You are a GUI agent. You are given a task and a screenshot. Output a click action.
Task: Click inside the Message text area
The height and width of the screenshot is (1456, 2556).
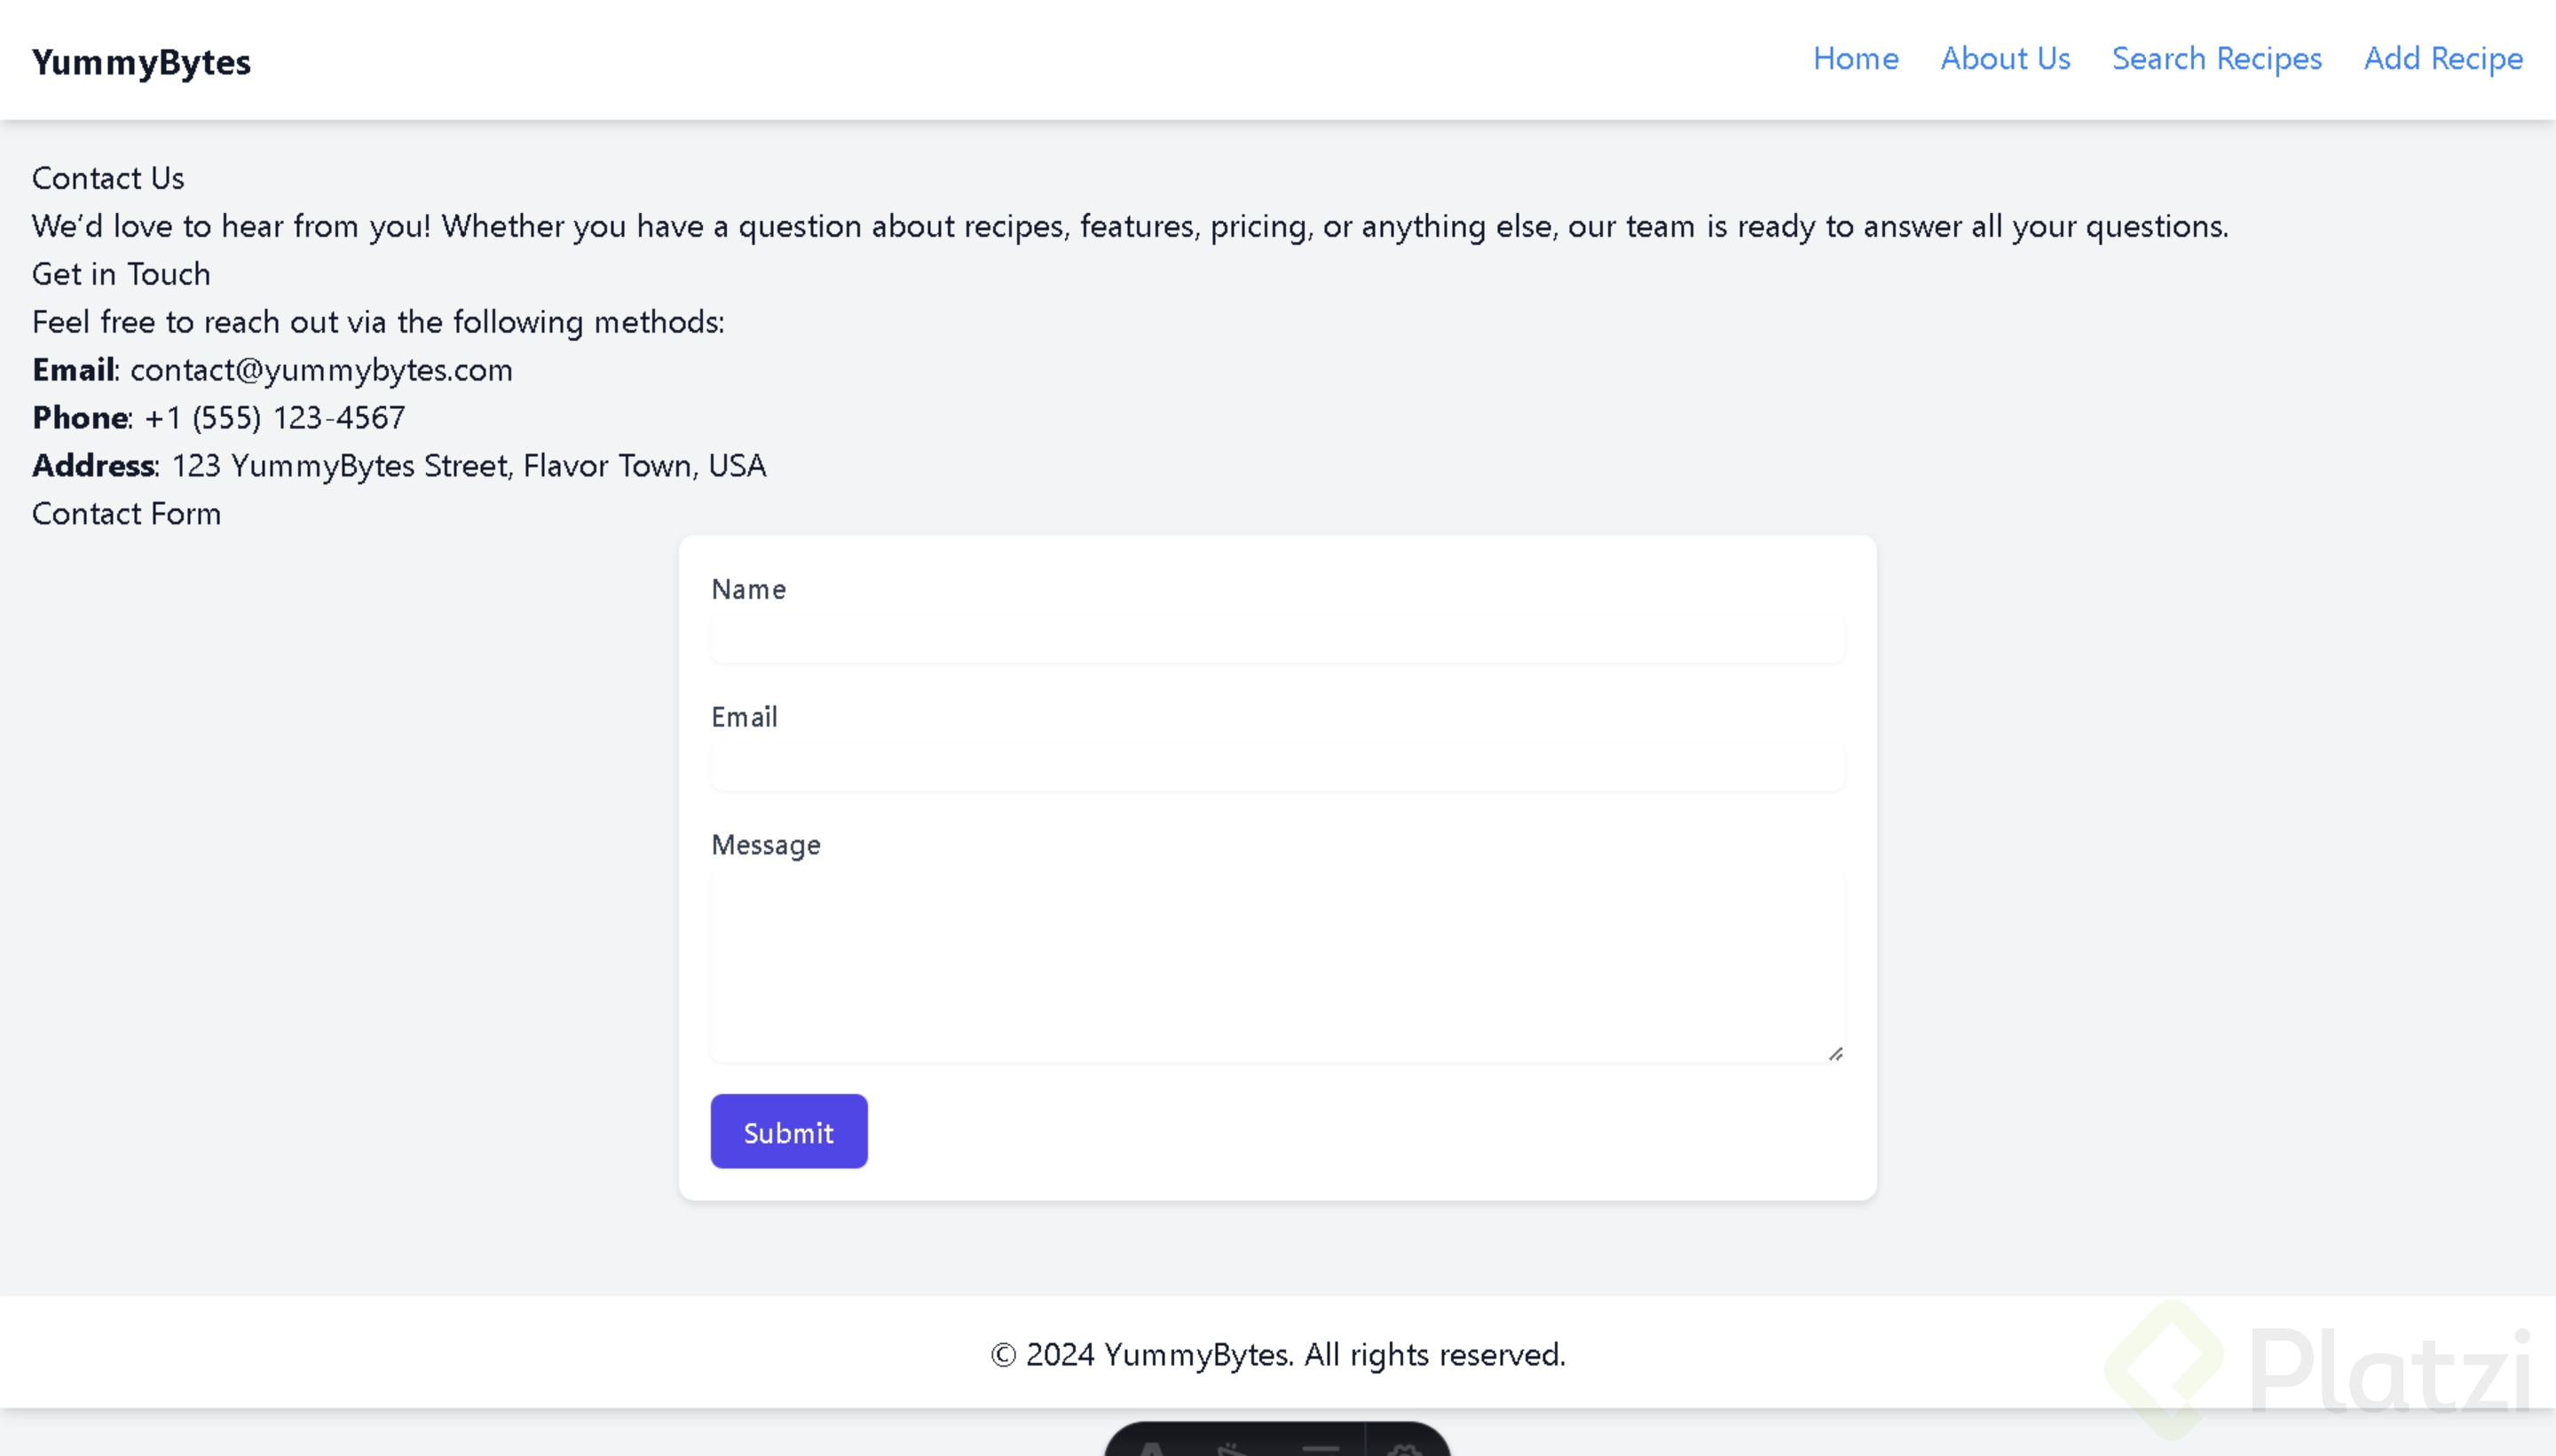coord(1277,965)
